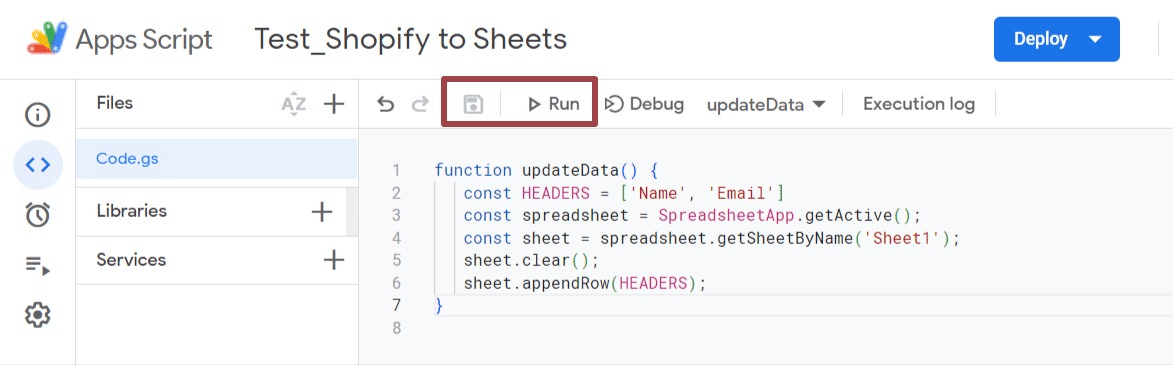Viewport: 1173px width, 365px height.
Task: Place cursor on getSheetByName line
Action: coord(711,239)
